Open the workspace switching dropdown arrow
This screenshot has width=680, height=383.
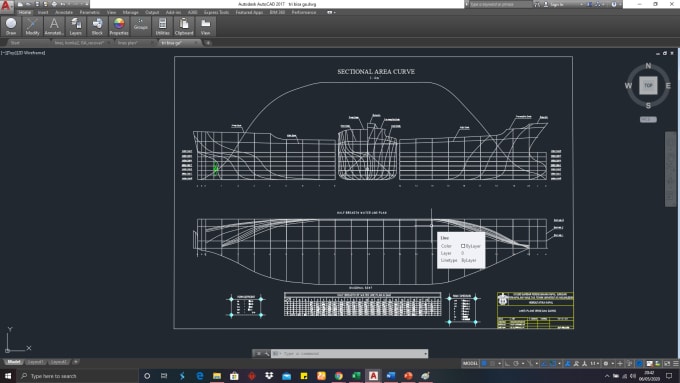[x=613, y=363]
